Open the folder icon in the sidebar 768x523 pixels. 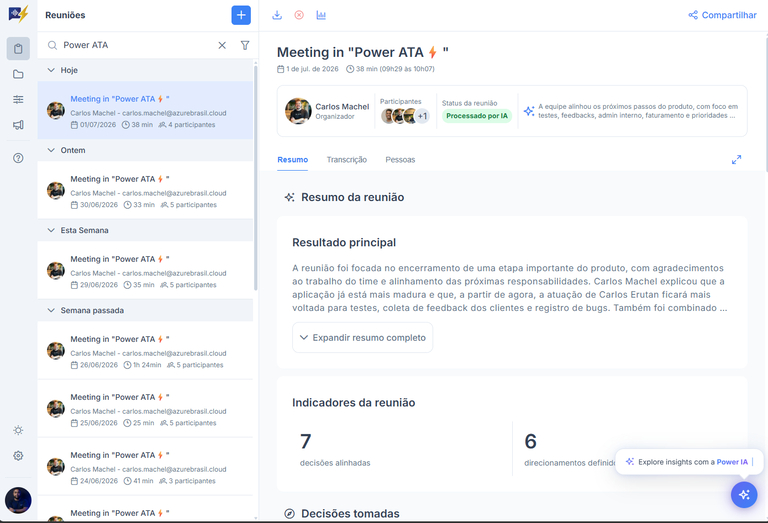[x=18, y=74]
